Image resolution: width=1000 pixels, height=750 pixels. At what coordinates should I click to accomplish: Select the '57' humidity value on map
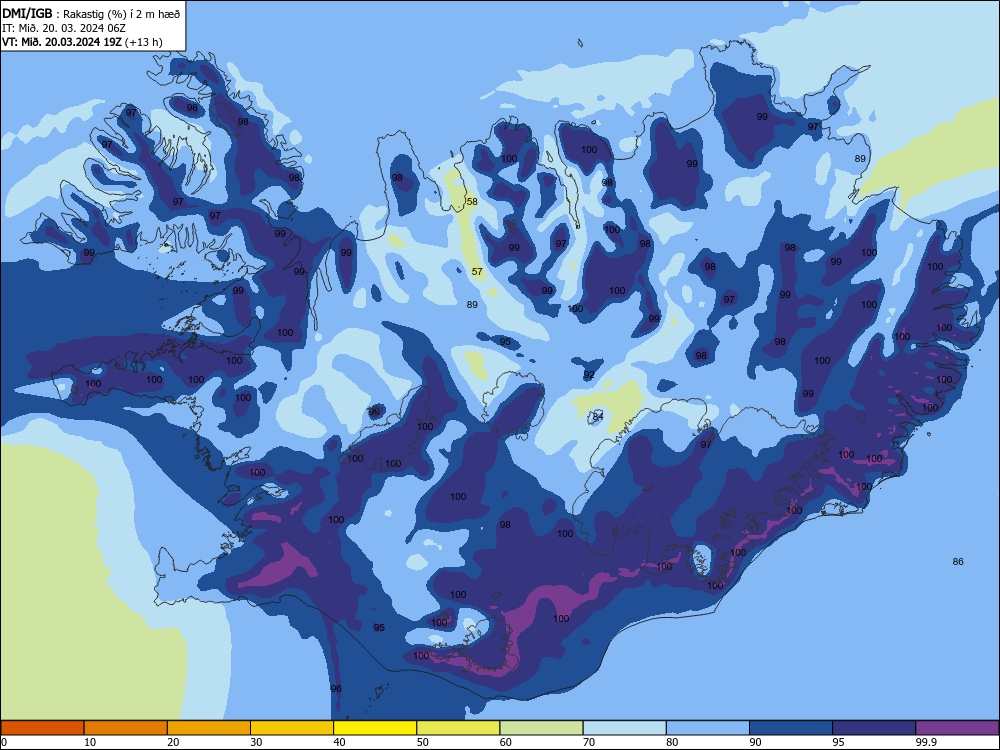477,272
